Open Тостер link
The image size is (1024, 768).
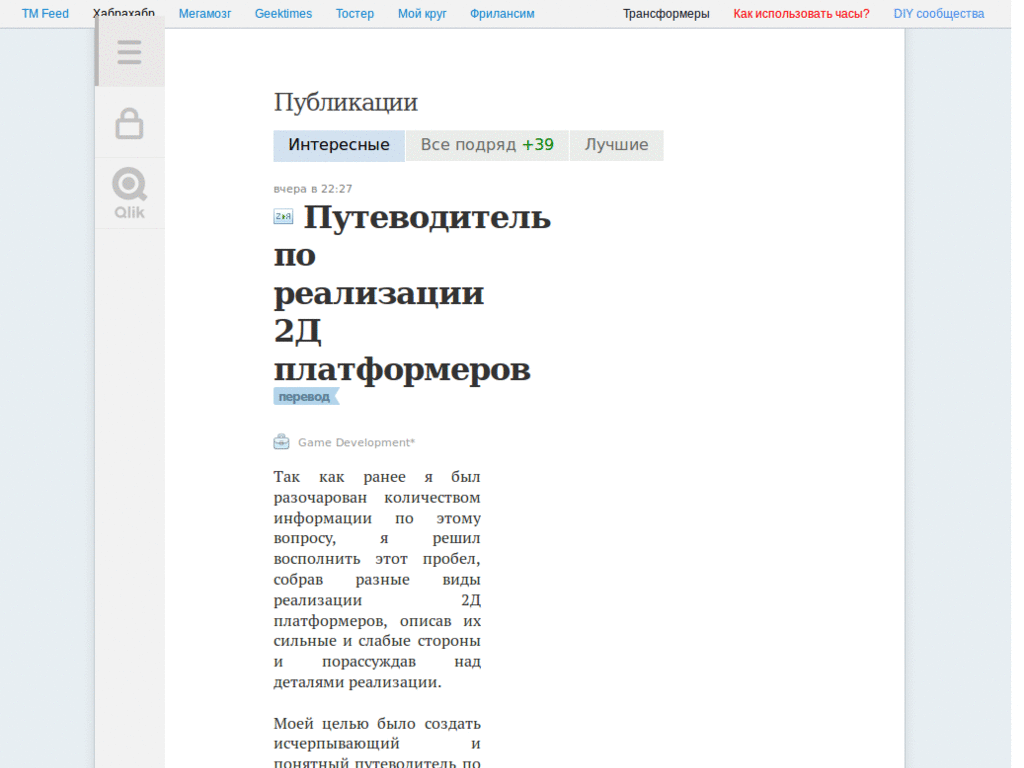pyautogui.click(x=355, y=14)
